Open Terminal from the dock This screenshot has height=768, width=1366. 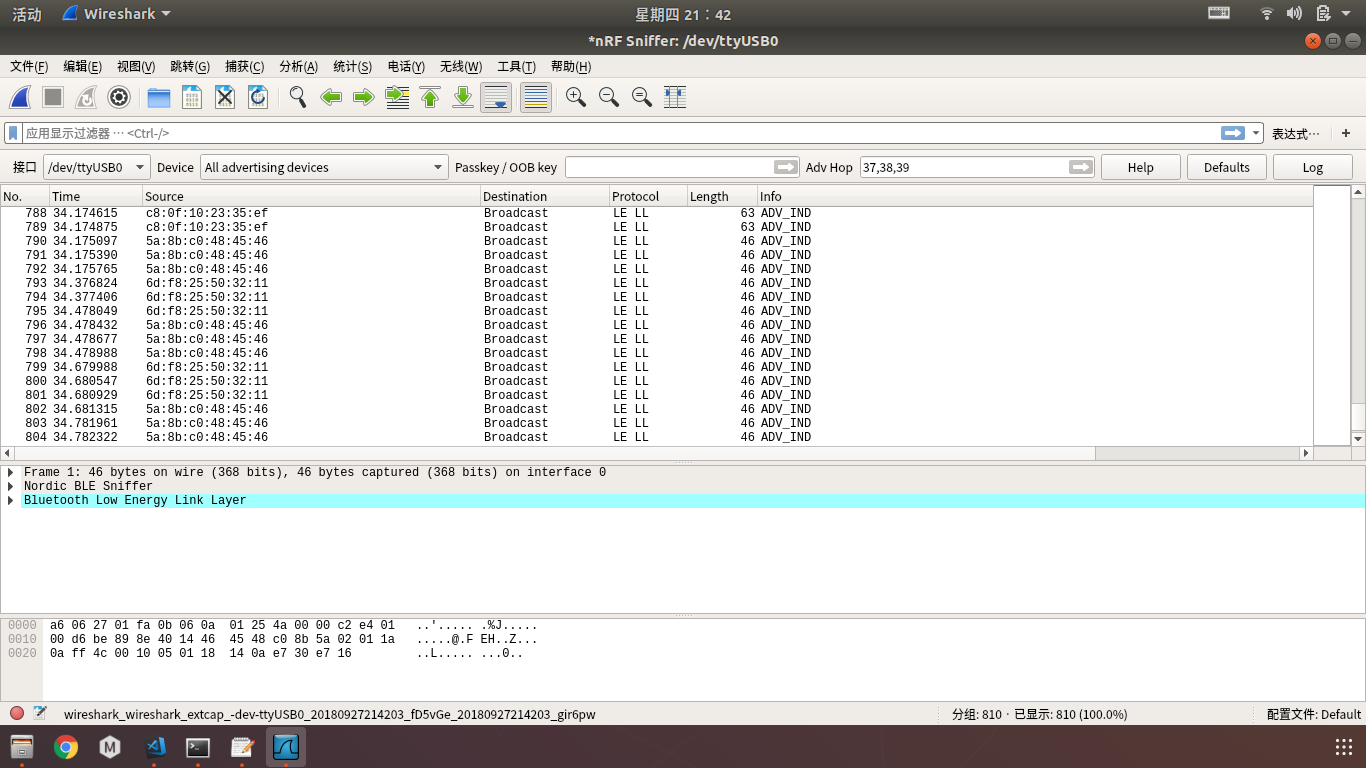198,747
